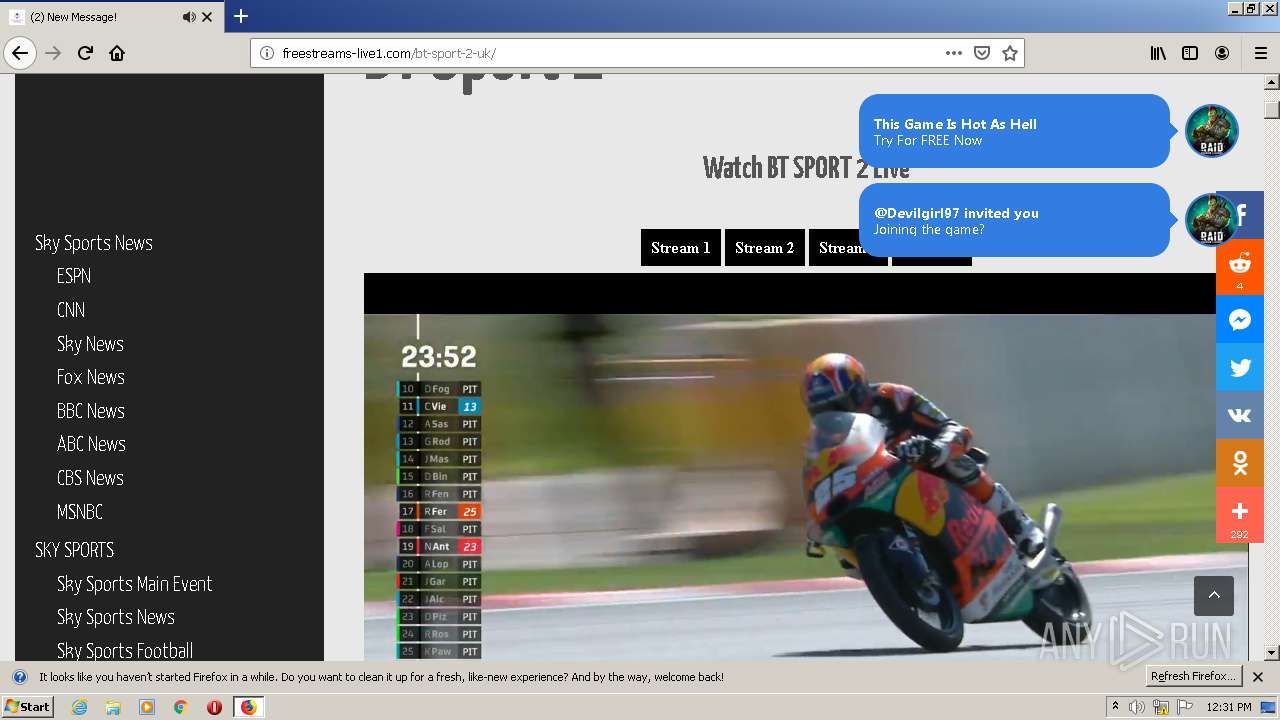This screenshot has height=720, width=1280.
Task: Open File Explorer from the taskbar
Action: [x=113, y=707]
